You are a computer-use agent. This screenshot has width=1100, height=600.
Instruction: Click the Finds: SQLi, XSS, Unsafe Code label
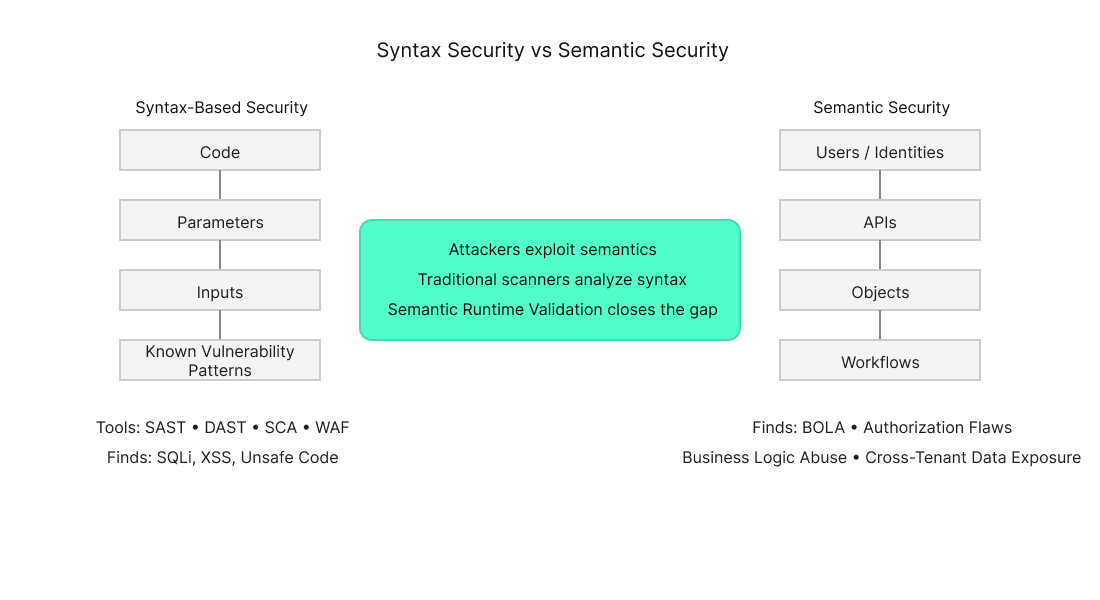click(x=223, y=457)
